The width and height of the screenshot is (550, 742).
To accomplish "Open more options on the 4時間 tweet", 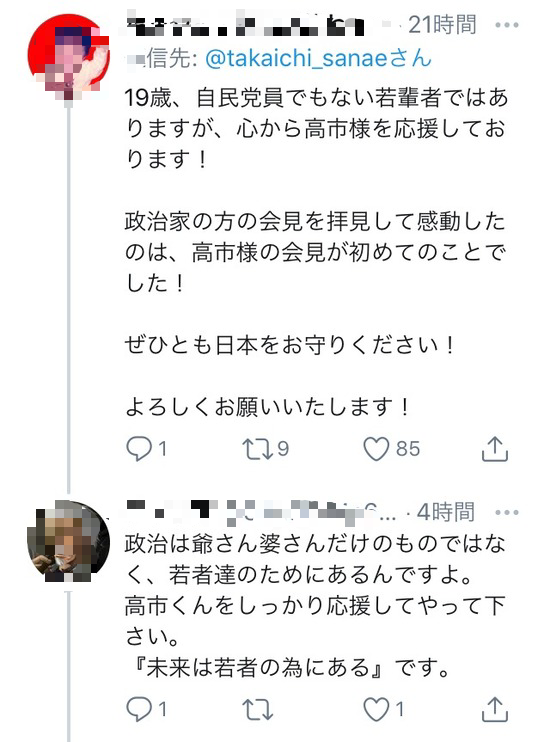I will [507, 512].
